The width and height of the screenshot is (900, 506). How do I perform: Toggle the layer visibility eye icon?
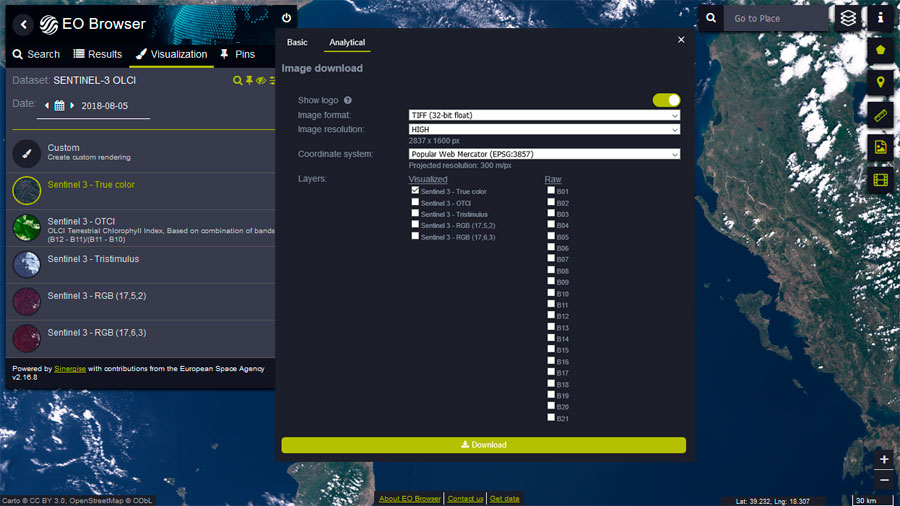(261, 80)
